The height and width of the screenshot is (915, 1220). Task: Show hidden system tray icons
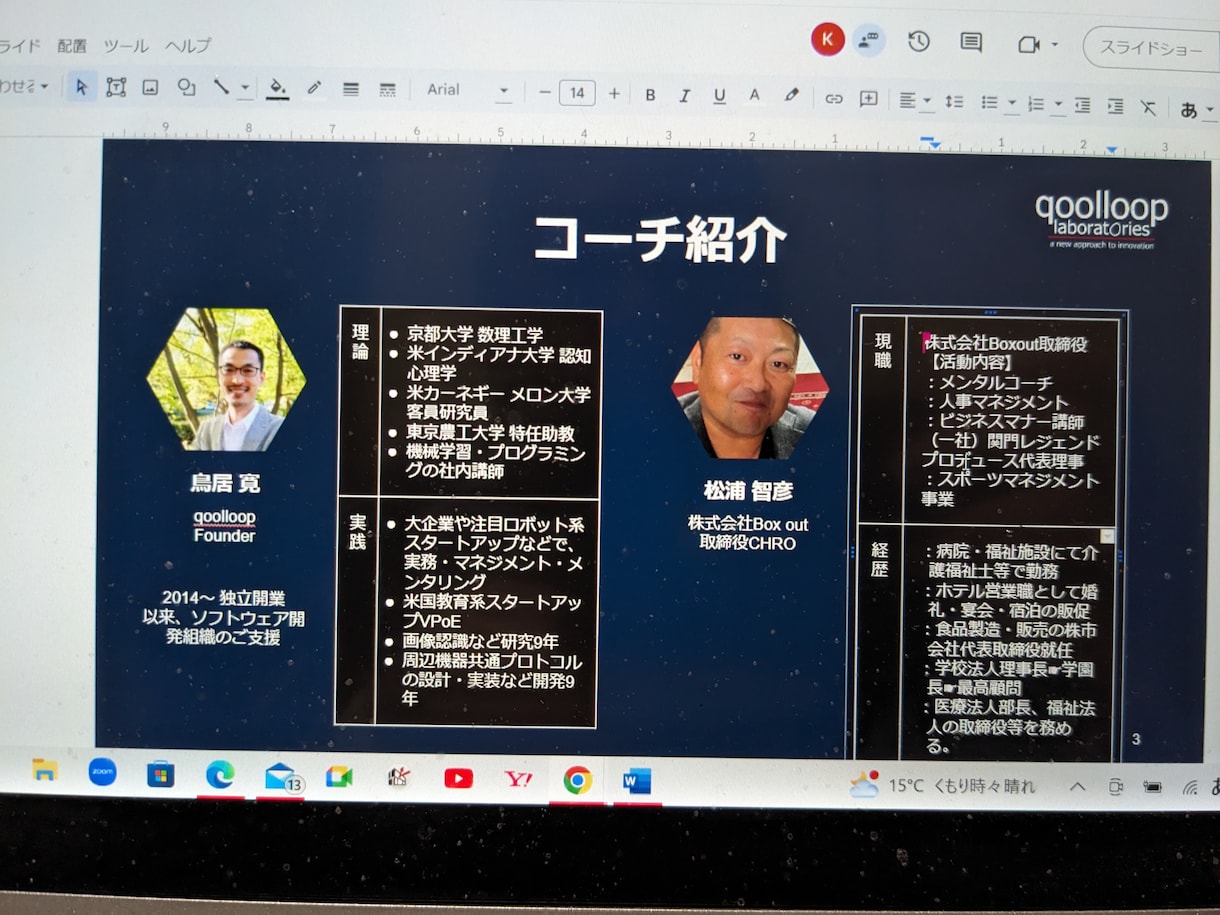(x=1077, y=787)
